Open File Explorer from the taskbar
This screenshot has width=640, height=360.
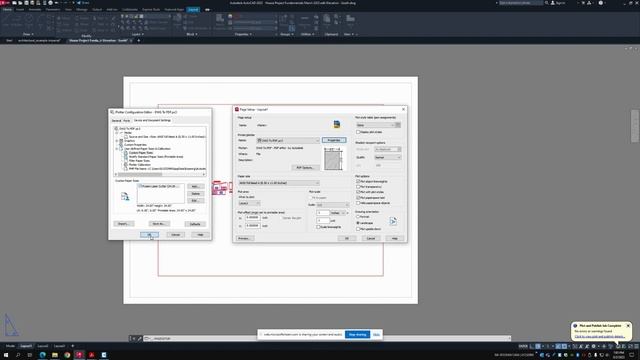(x=55, y=355)
